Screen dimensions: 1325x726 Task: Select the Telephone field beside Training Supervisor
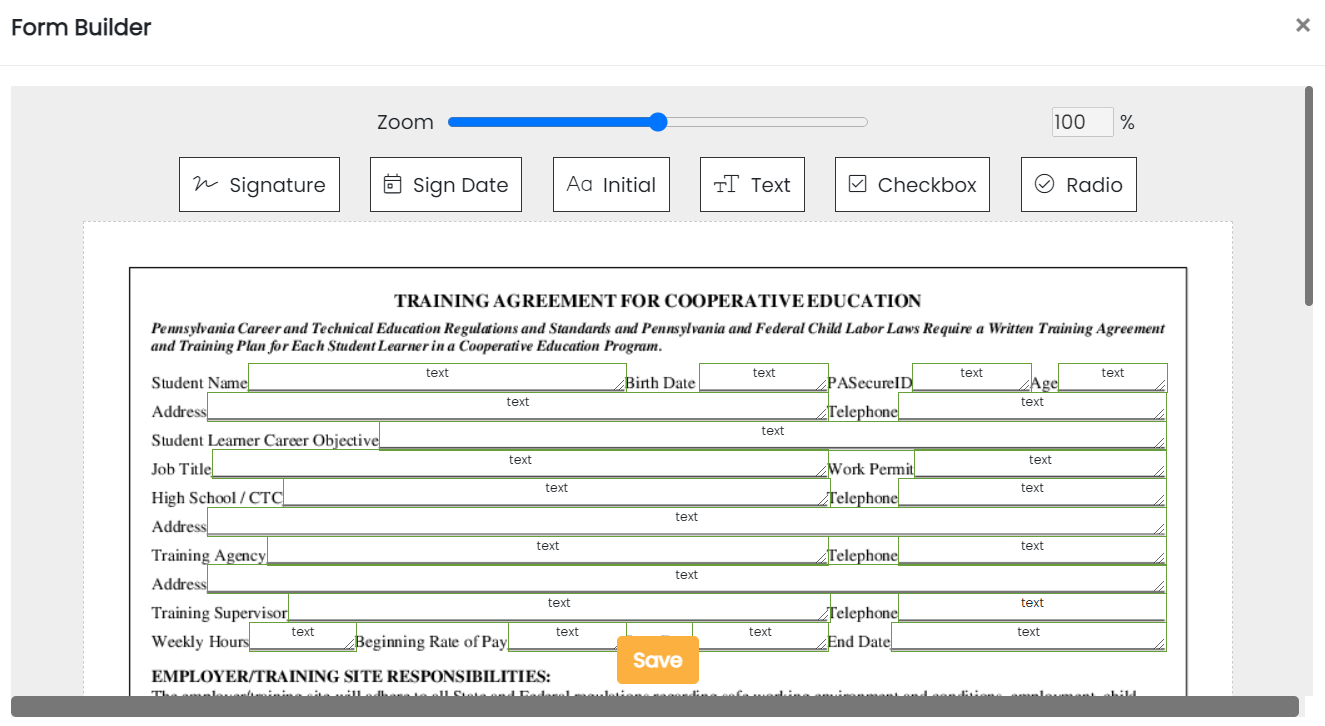(x=1032, y=607)
